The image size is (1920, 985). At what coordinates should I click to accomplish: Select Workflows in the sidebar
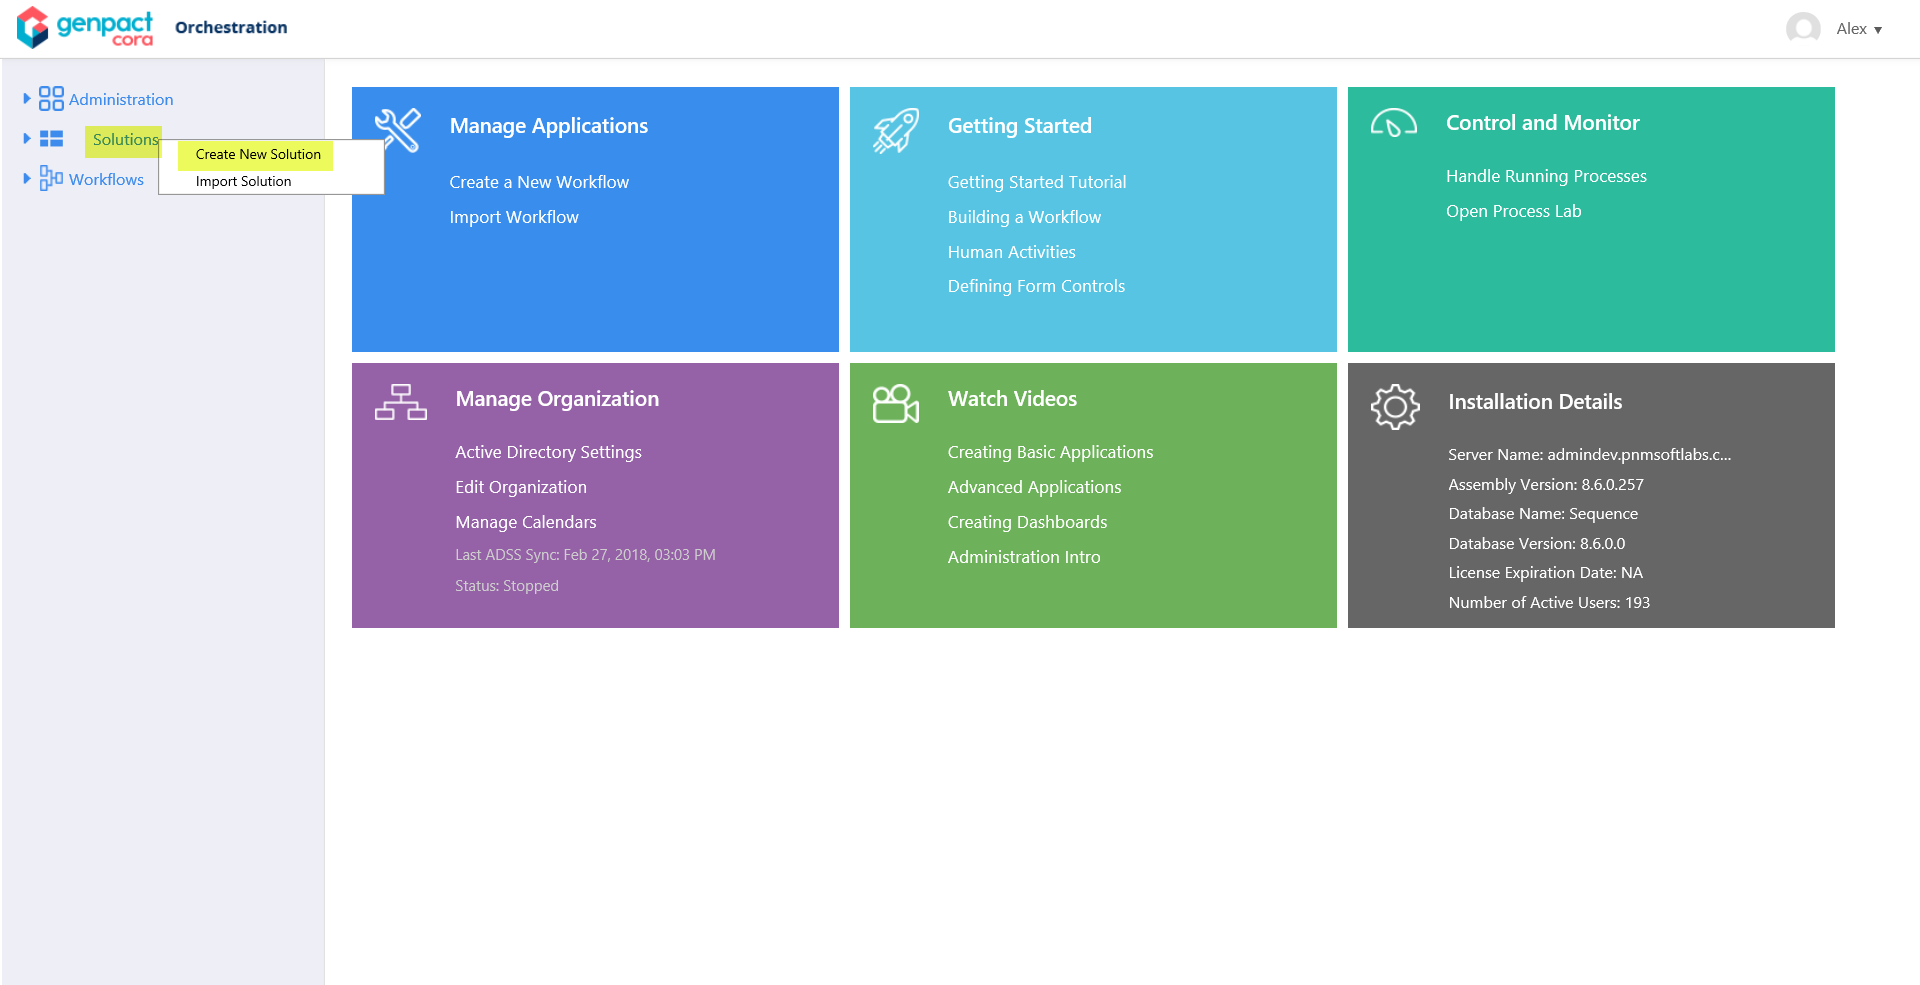[106, 179]
